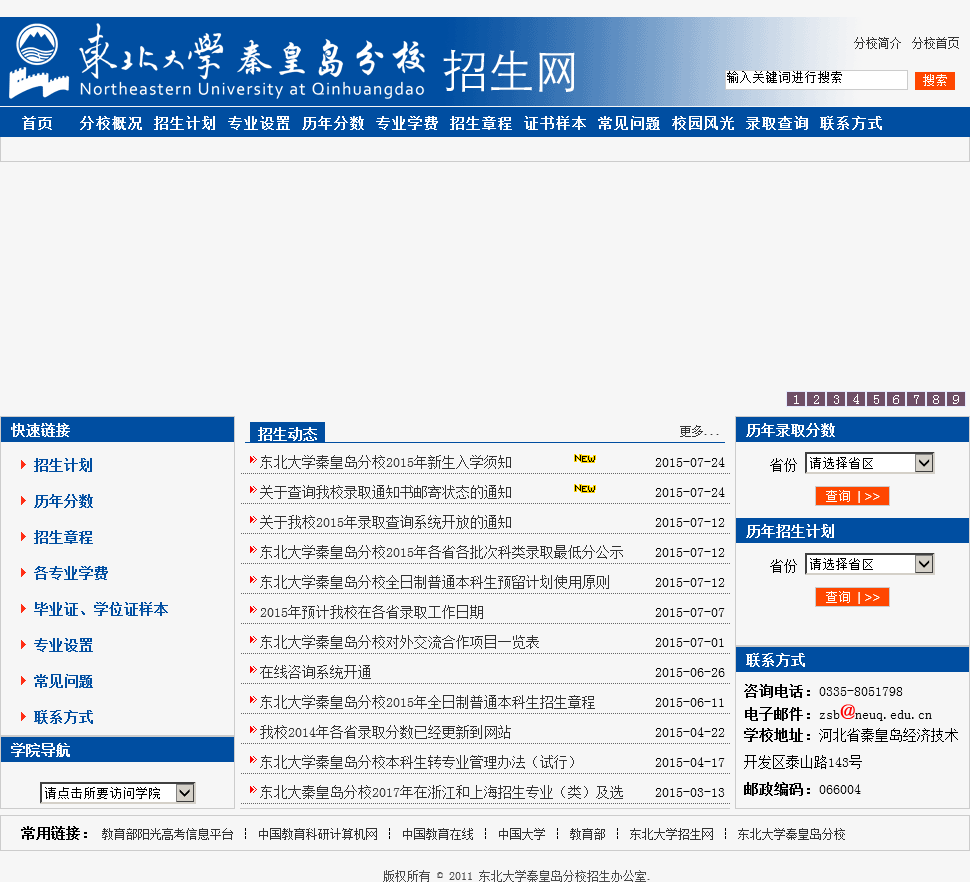Open 专业设置 in top navigation bar
Image resolution: width=970 pixels, height=882 pixels.
259,123
